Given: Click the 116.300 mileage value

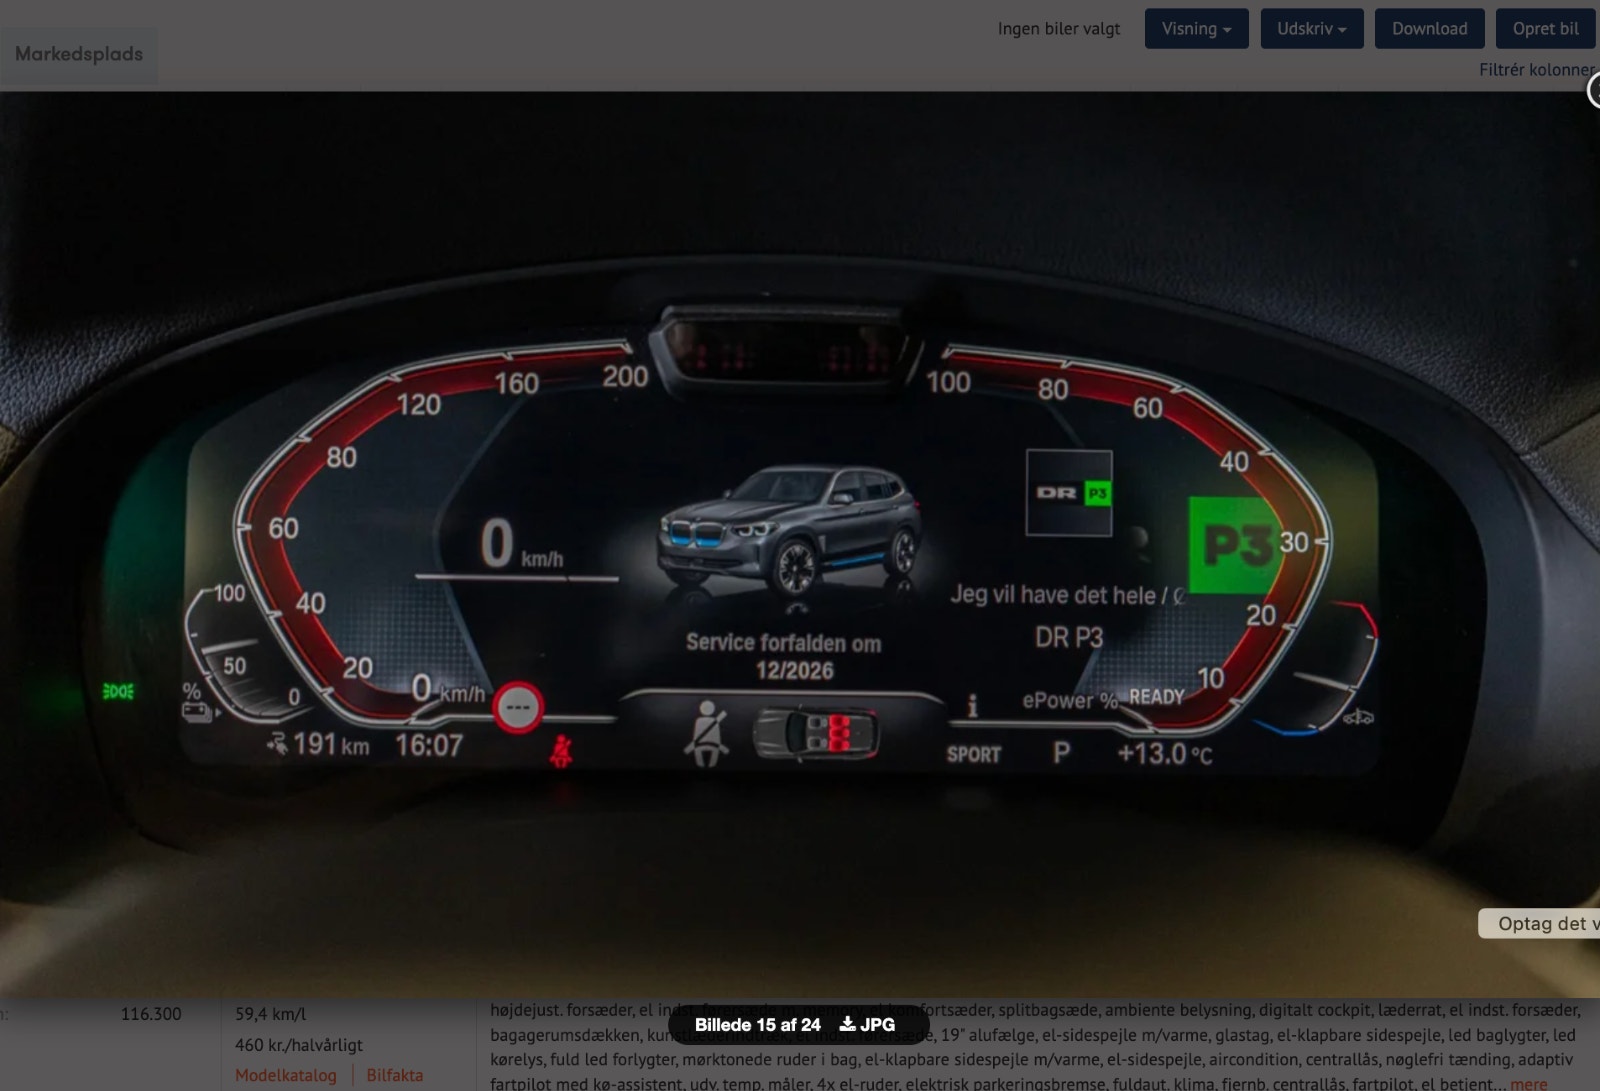Looking at the screenshot, I should (x=151, y=1014).
